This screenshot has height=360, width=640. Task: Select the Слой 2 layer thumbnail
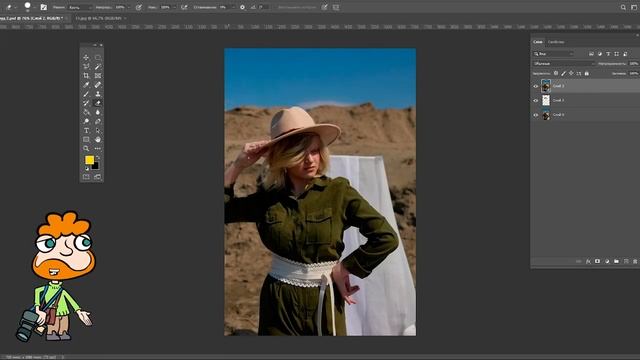(x=546, y=86)
